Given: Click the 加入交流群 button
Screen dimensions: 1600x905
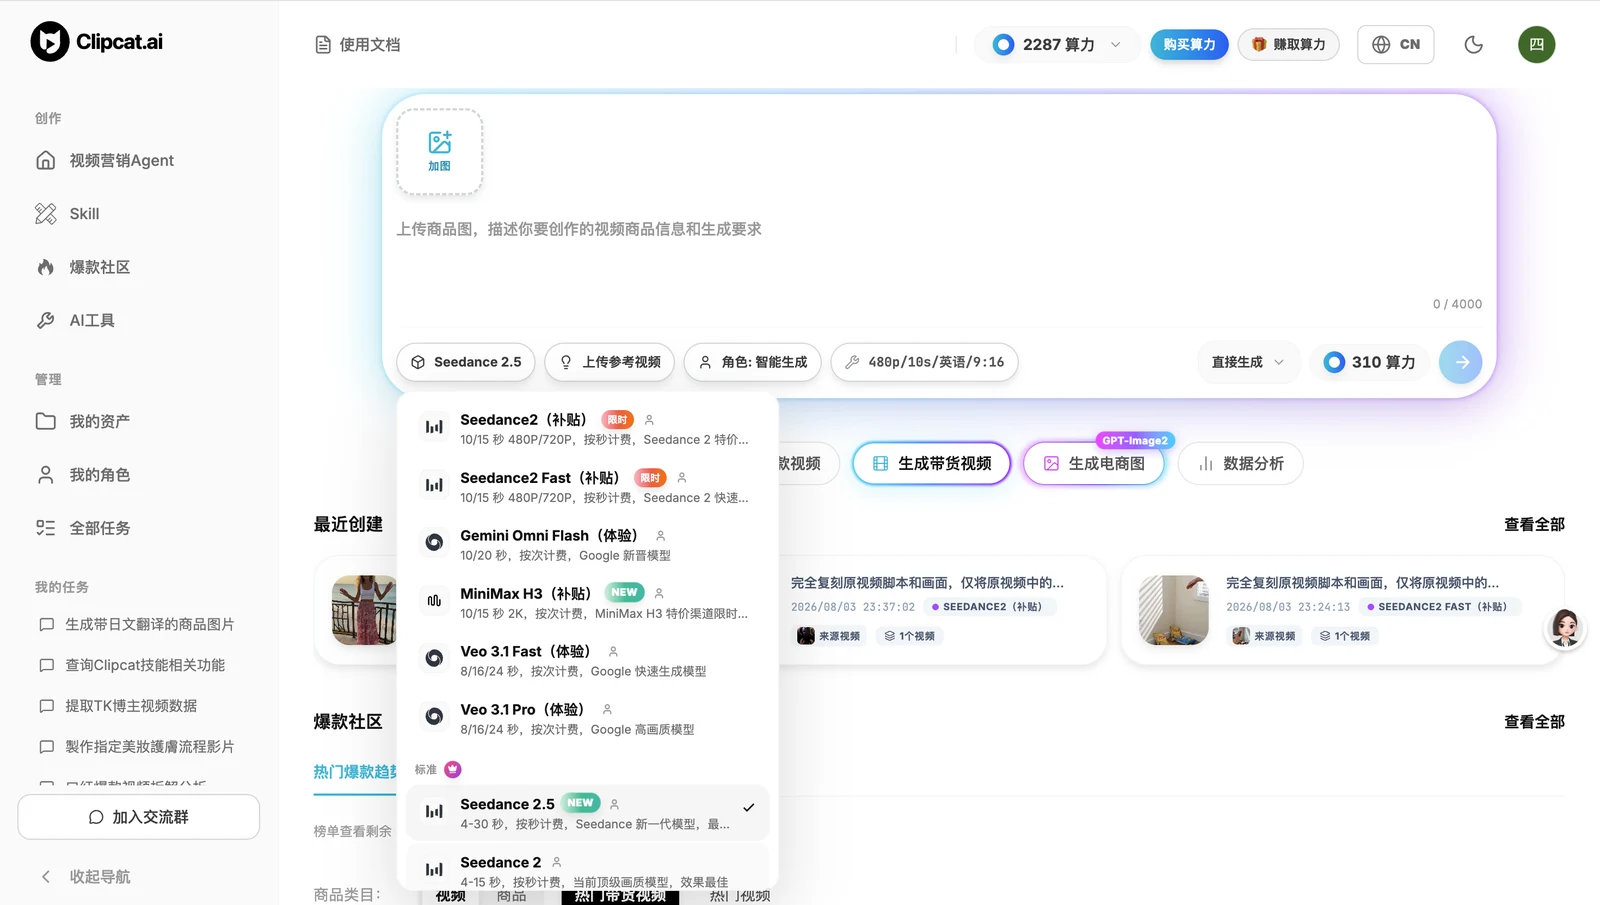Looking at the screenshot, I should tap(139, 817).
